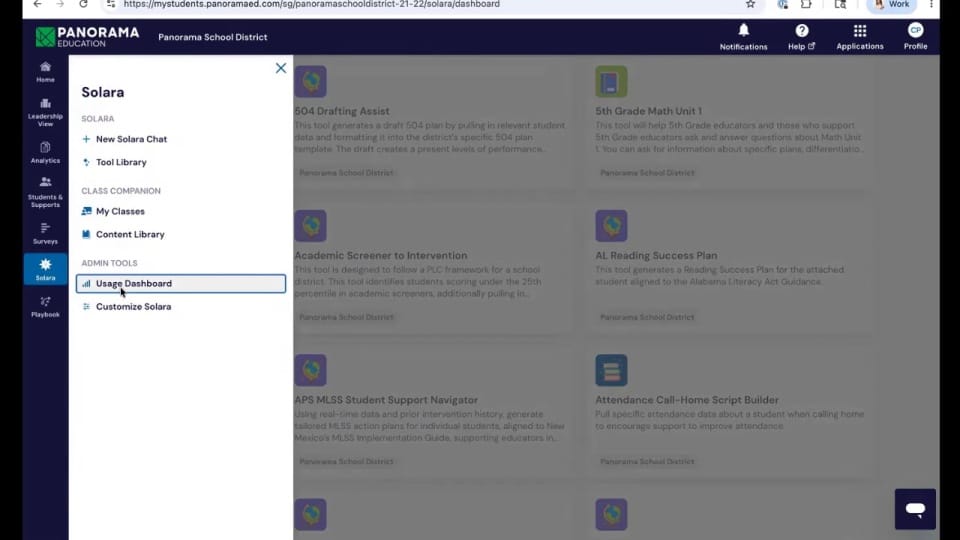
Task: Open Surveys in the sidebar
Action: pos(45,233)
